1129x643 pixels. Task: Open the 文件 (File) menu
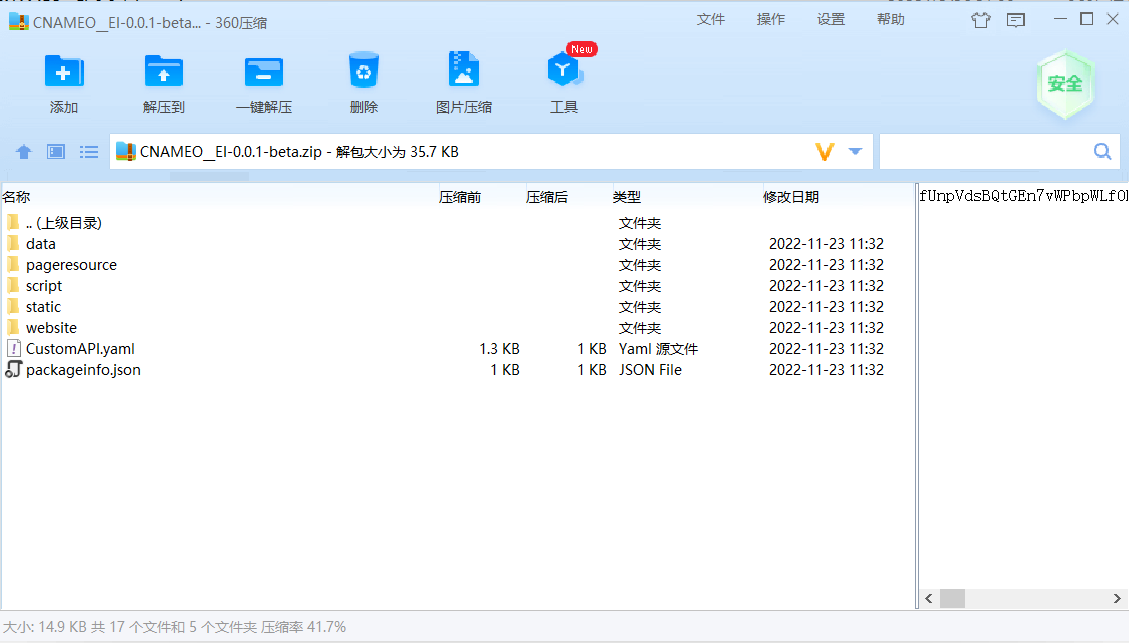click(x=711, y=18)
